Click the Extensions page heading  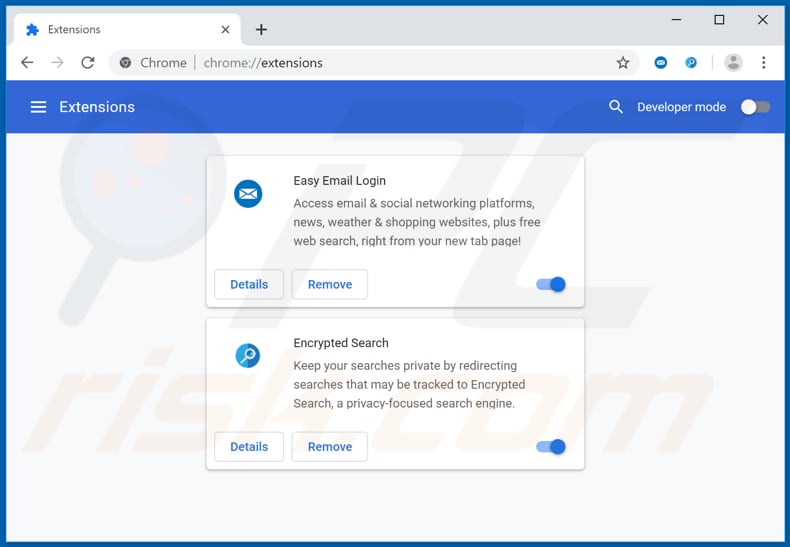(x=97, y=107)
